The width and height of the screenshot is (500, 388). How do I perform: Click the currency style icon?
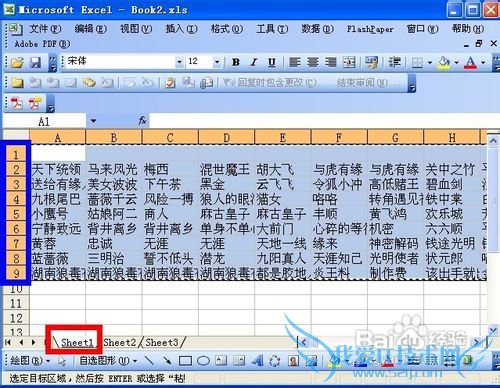point(371,62)
